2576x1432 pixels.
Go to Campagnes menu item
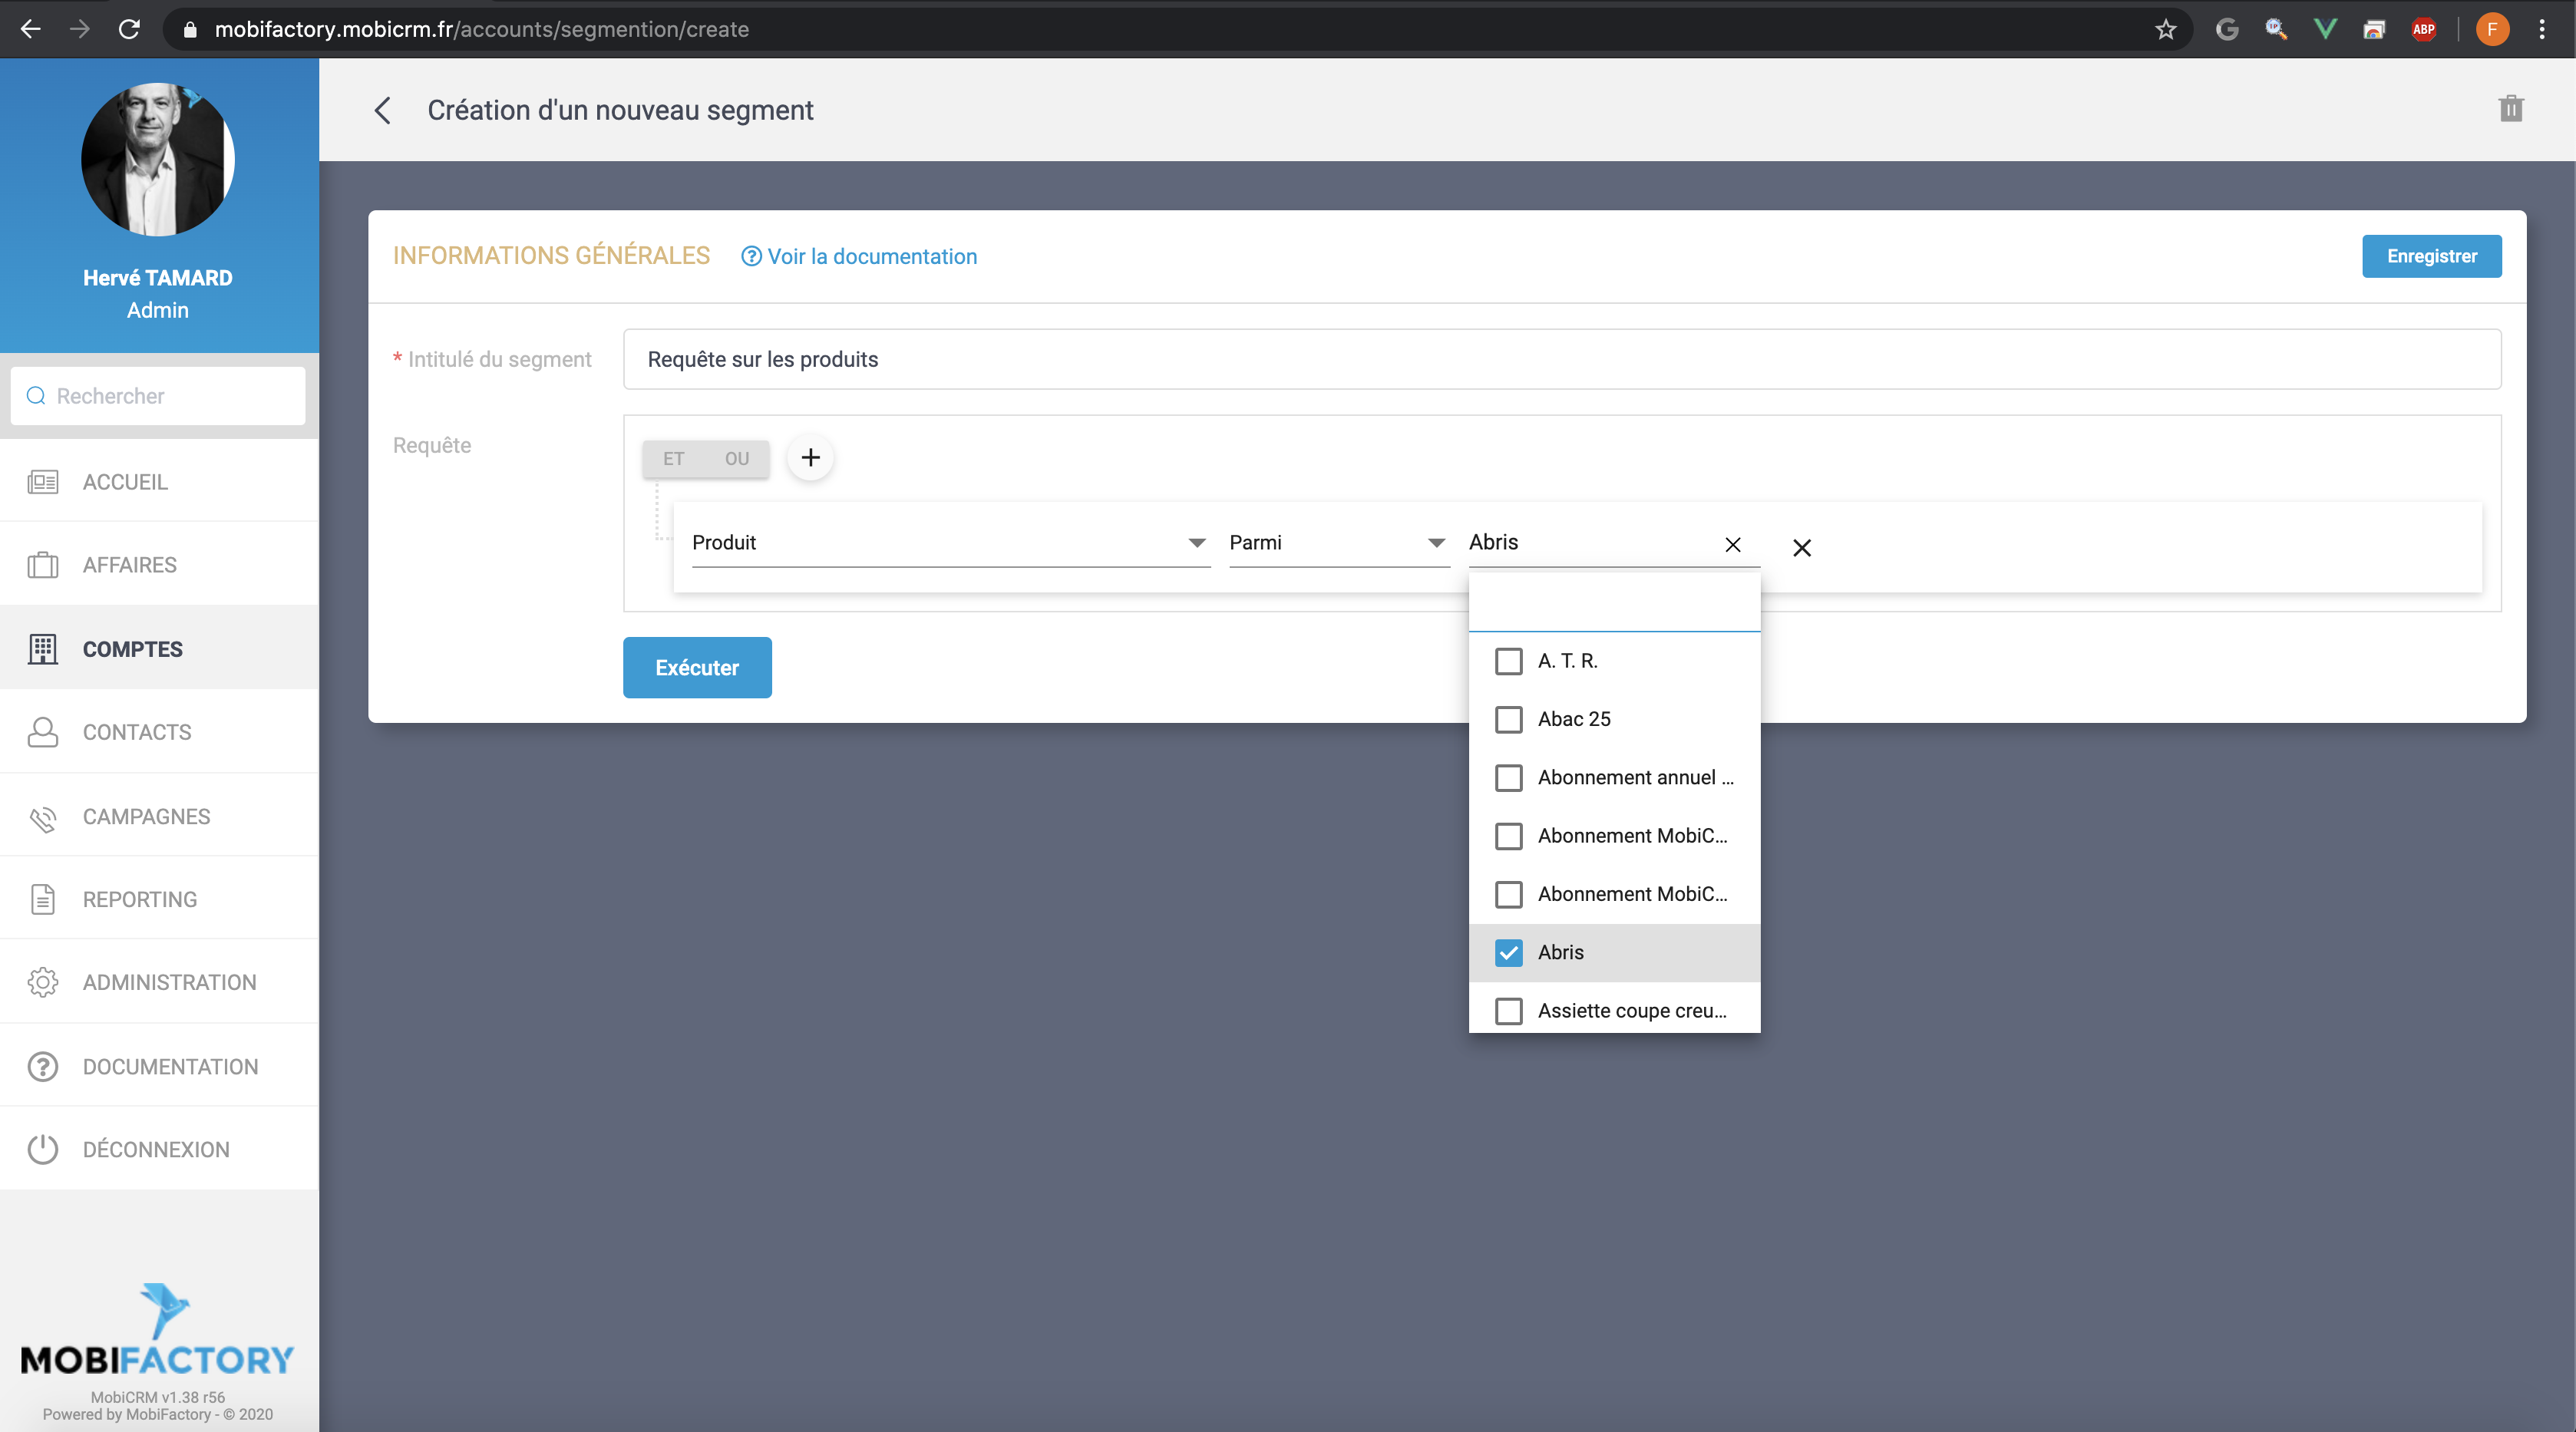(146, 816)
